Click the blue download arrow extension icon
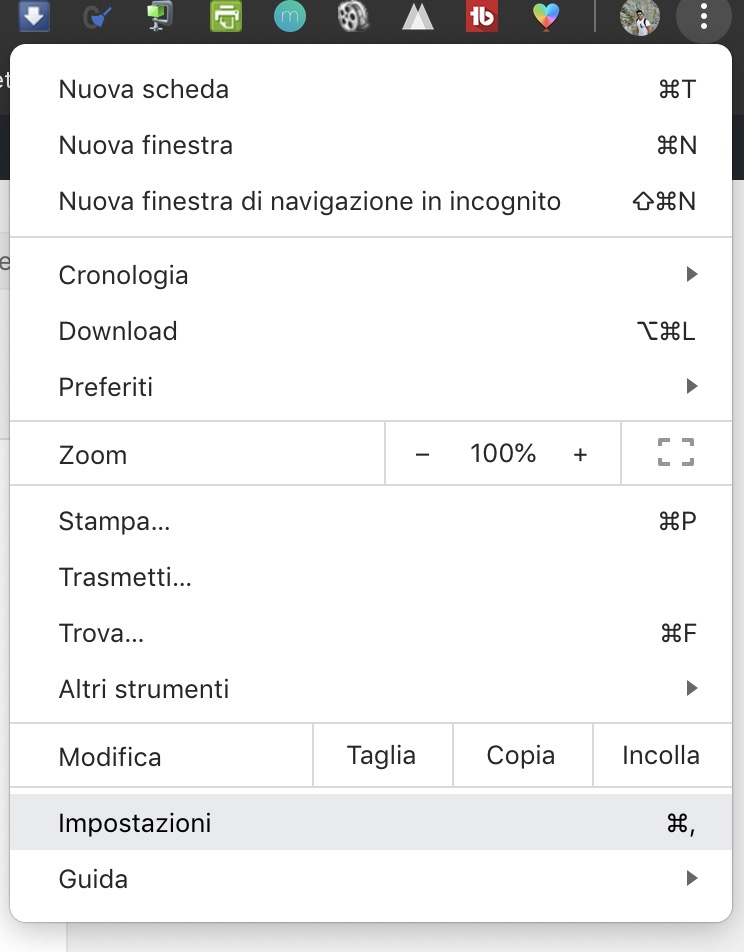The image size is (744, 952). pos(34,16)
